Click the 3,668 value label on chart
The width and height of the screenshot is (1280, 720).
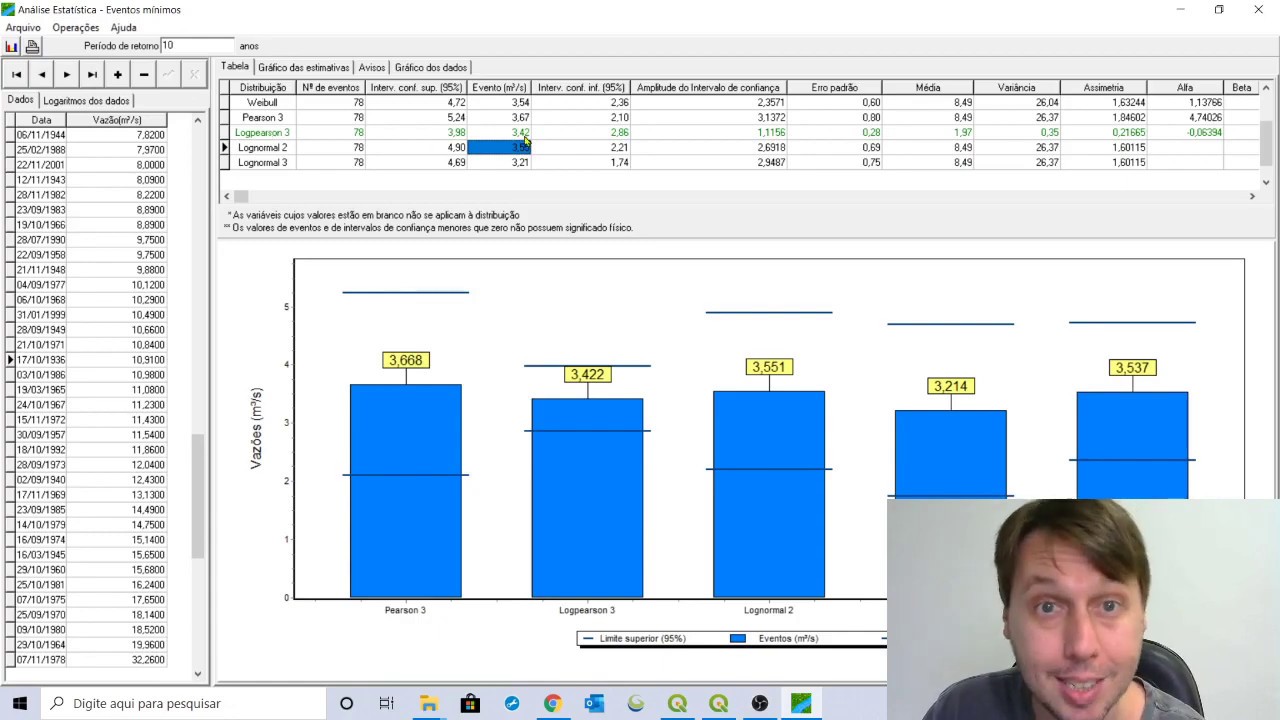pyautogui.click(x=406, y=360)
